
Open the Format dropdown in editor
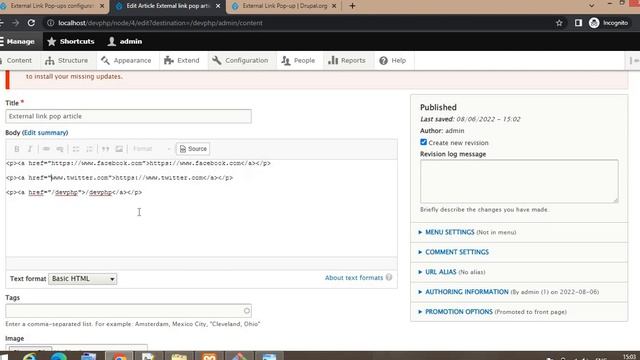pos(151,149)
